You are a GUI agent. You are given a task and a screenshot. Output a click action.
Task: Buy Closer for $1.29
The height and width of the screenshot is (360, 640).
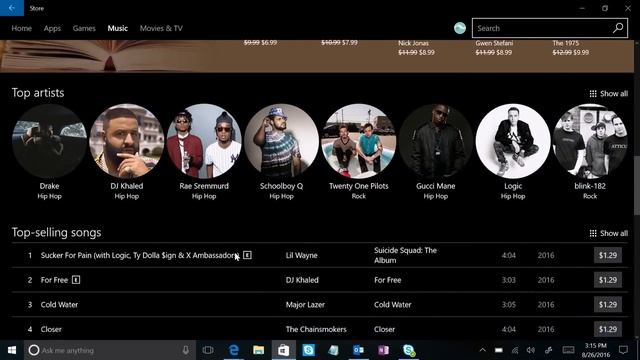click(608, 329)
